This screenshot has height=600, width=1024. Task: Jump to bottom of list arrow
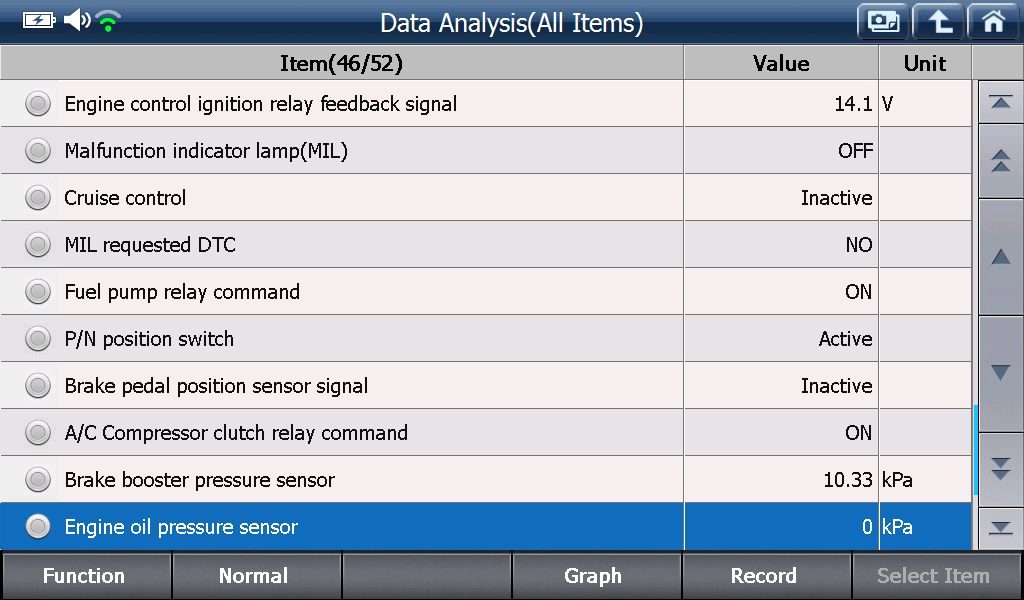[1000, 528]
